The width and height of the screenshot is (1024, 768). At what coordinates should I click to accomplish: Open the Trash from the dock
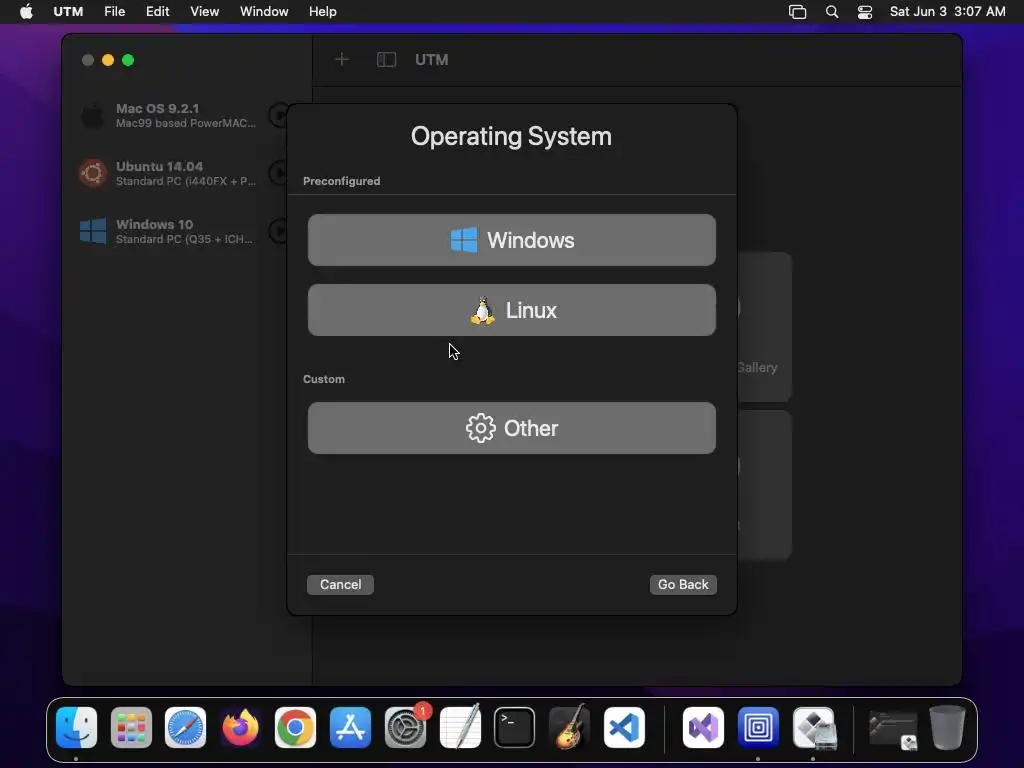947,728
